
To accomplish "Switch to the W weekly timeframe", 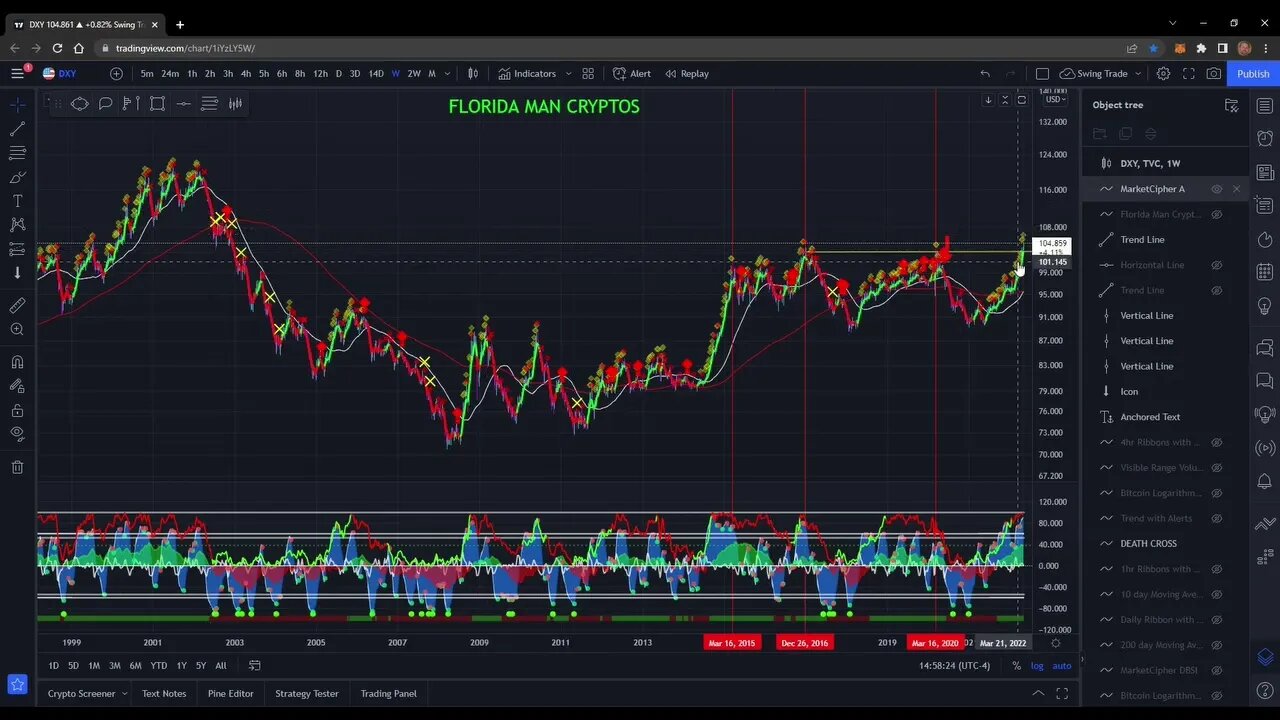I will tap(396, 73).
